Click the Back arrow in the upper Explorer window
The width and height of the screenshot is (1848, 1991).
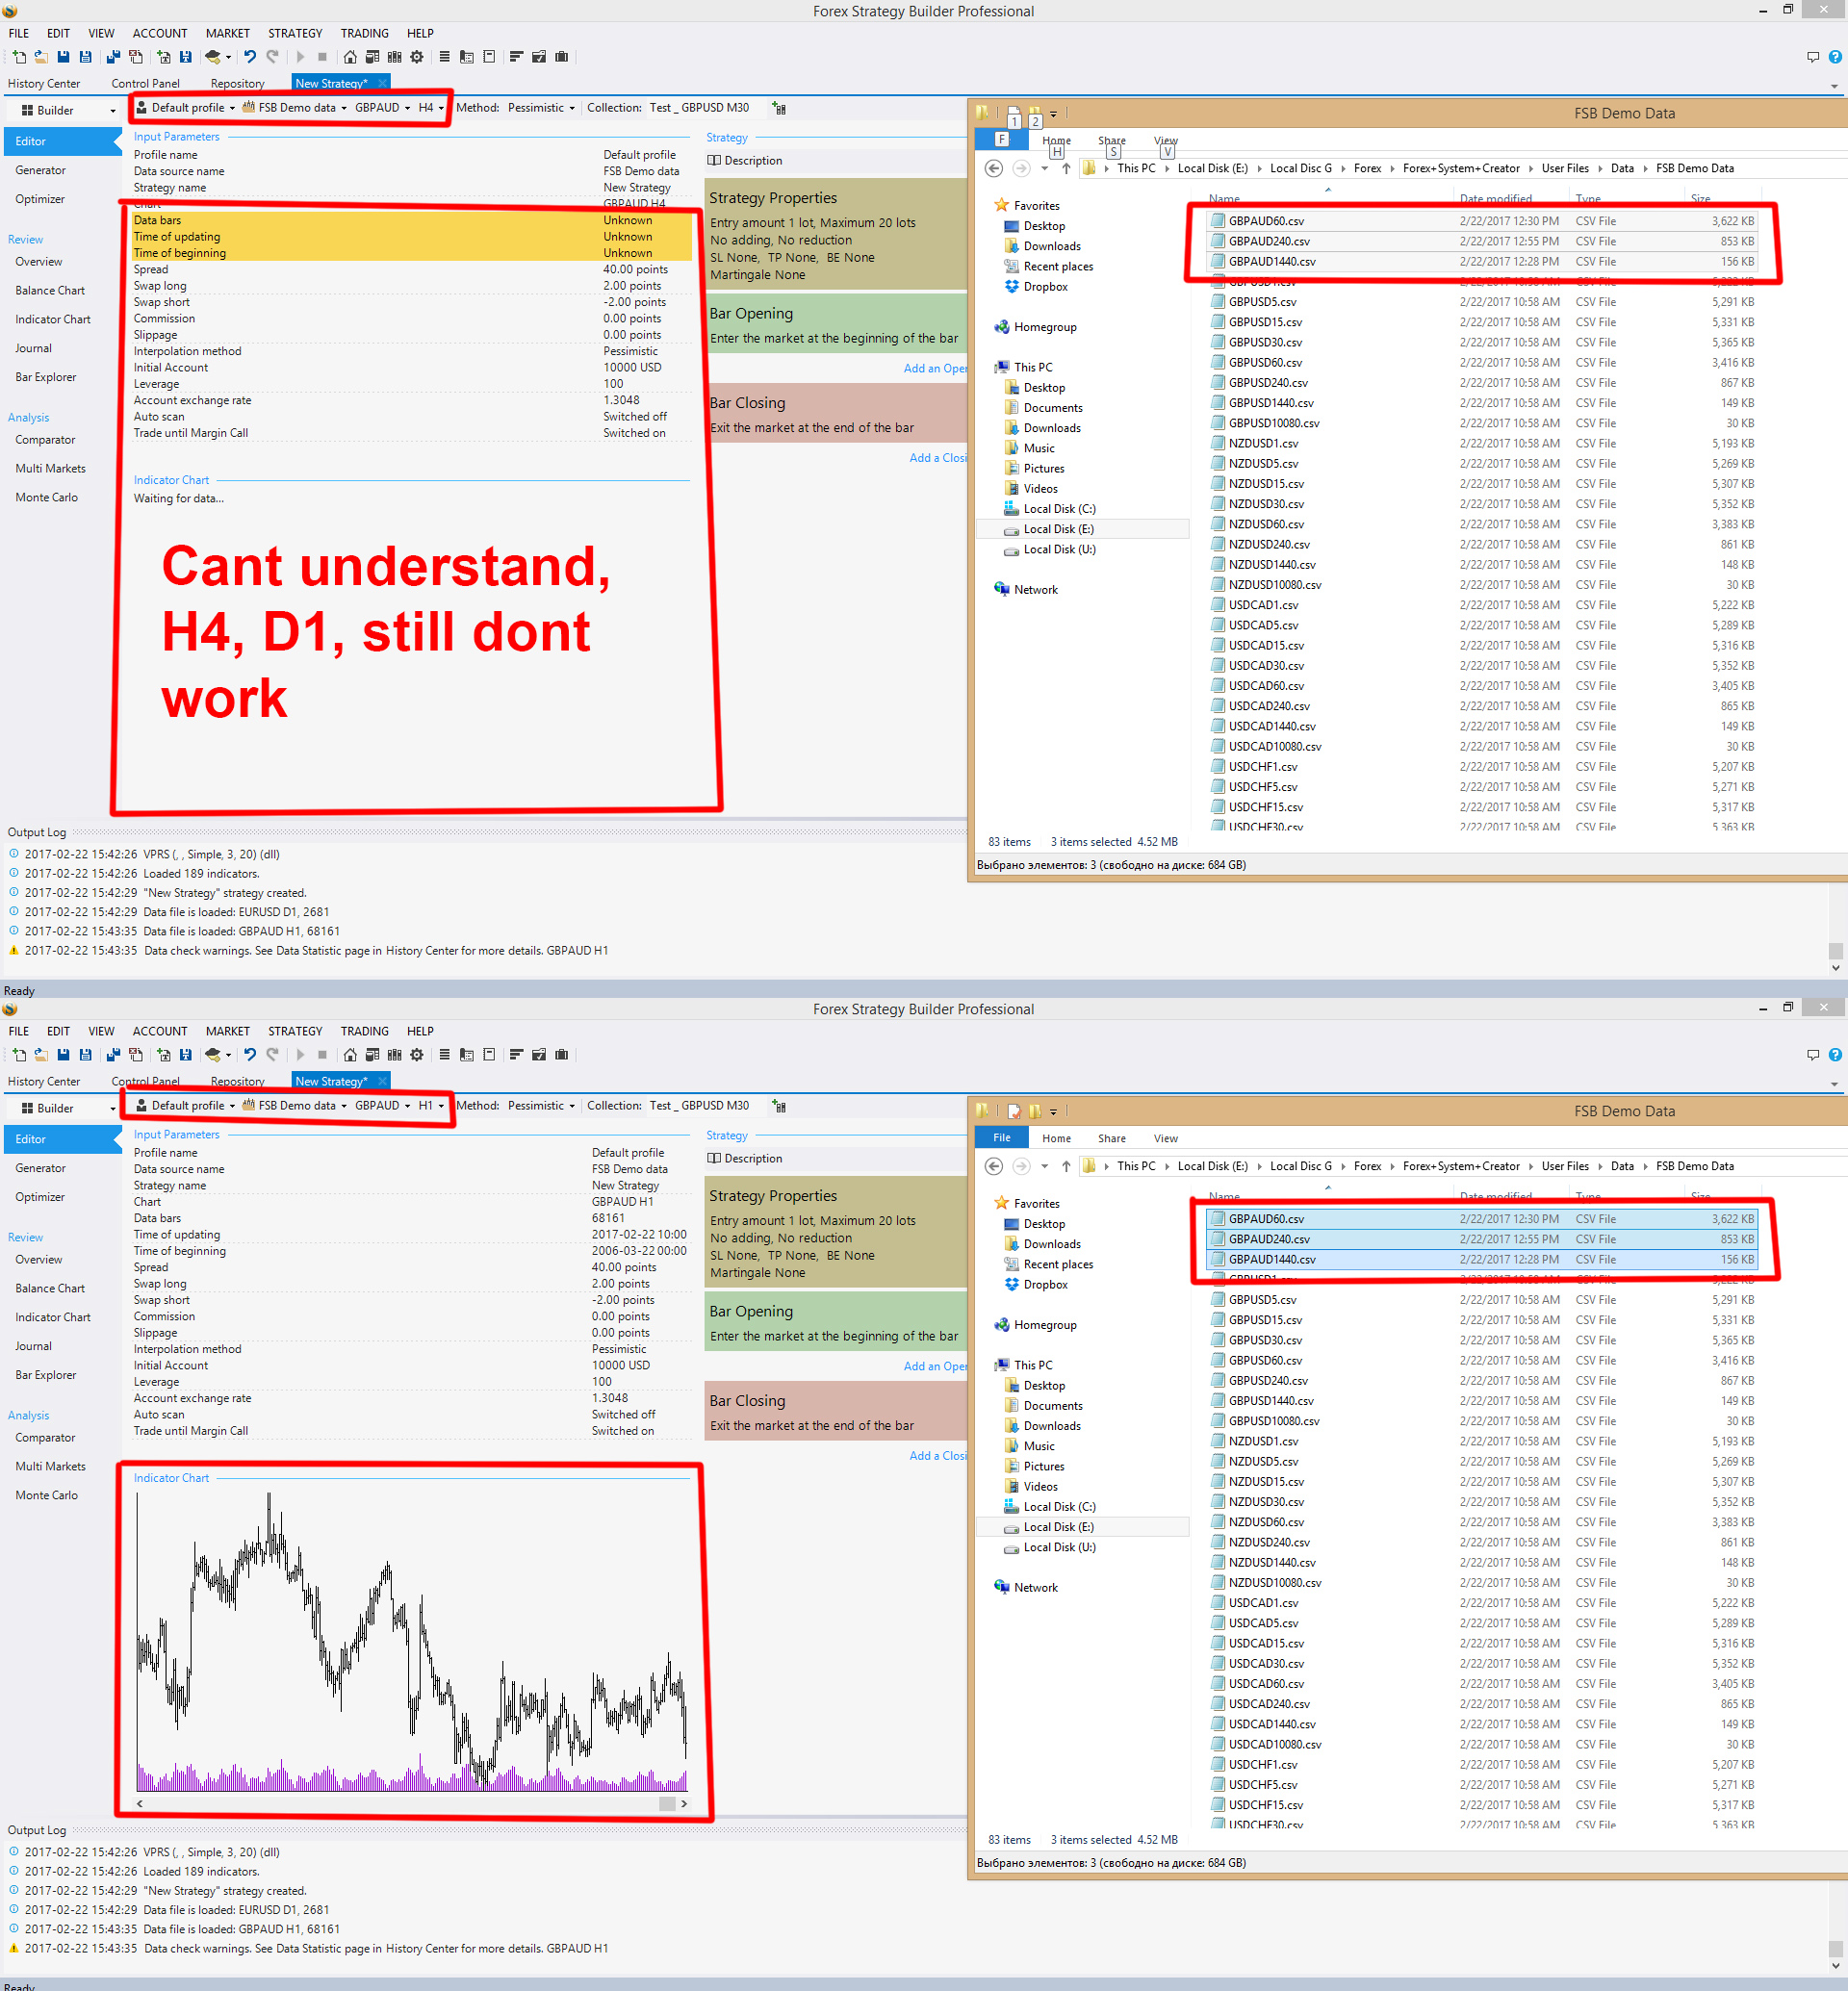pyautogui.click(x=994, y=168)
